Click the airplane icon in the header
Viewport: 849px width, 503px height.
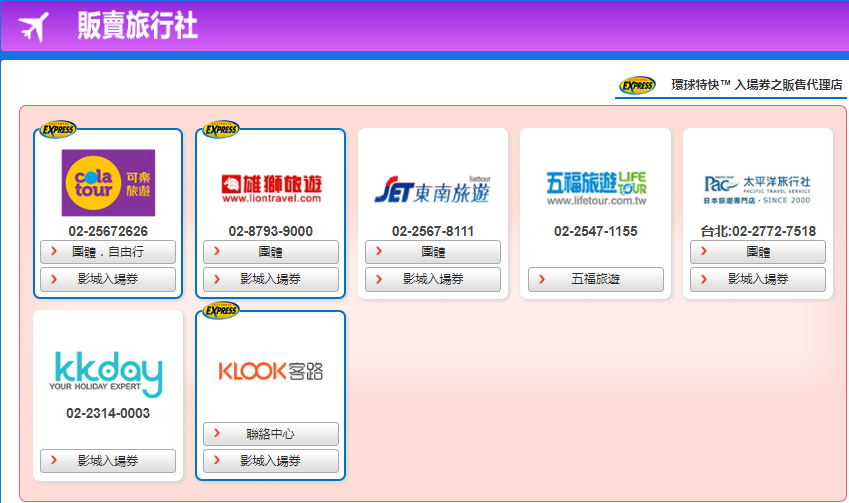34,27
